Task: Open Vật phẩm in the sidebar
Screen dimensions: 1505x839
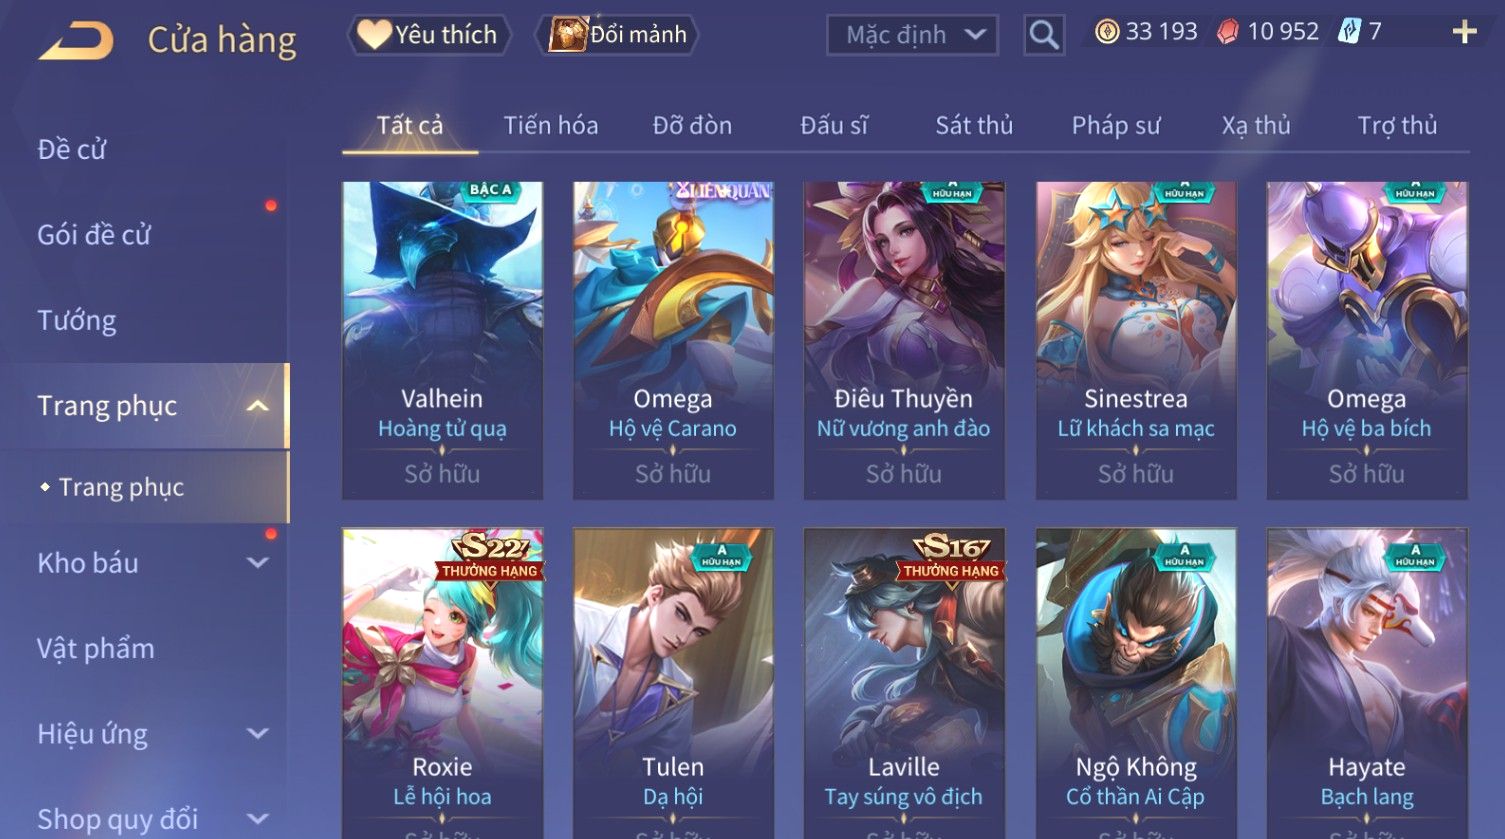Action: 96,649
